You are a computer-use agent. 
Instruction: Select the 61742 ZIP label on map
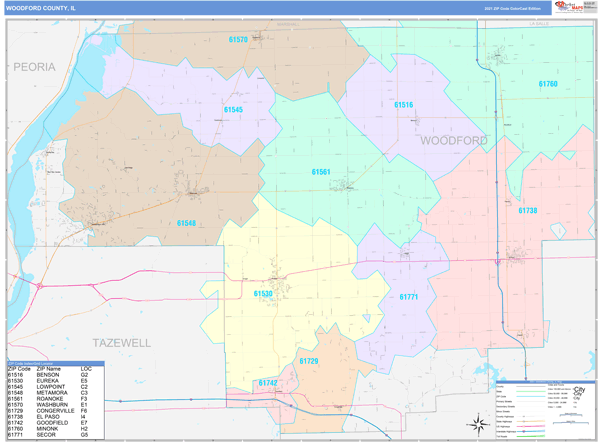[268, 383]
